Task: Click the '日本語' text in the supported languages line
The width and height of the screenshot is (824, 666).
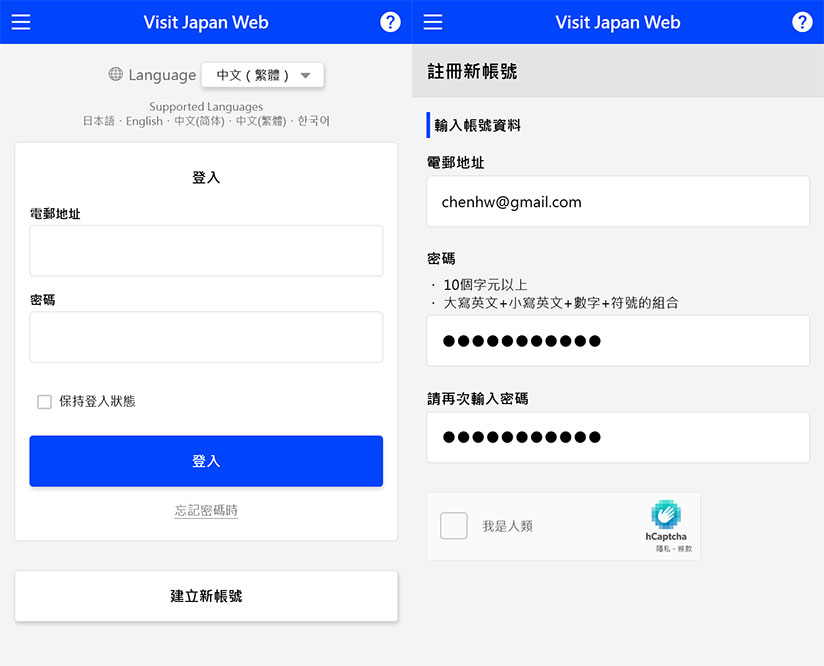Action: point(99,121)
